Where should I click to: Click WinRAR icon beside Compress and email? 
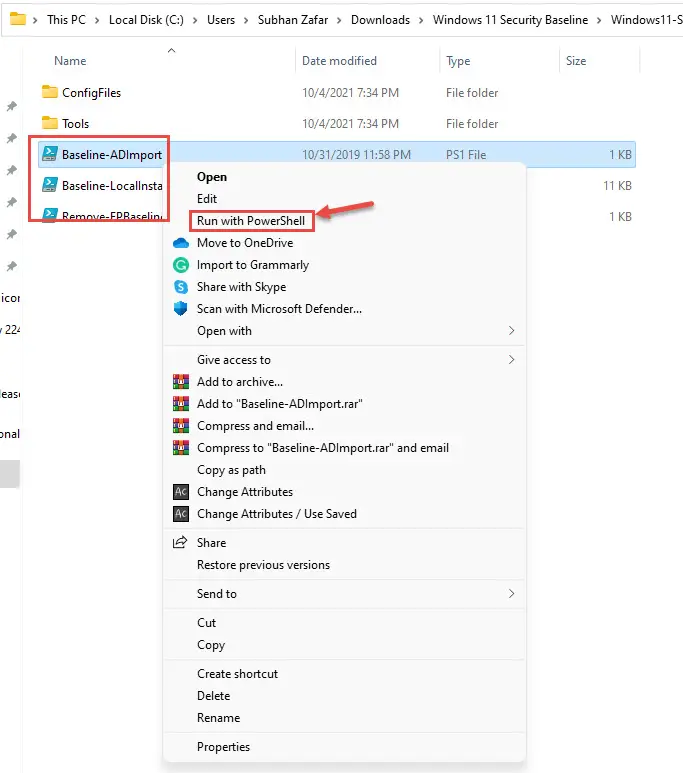point(181,425)
